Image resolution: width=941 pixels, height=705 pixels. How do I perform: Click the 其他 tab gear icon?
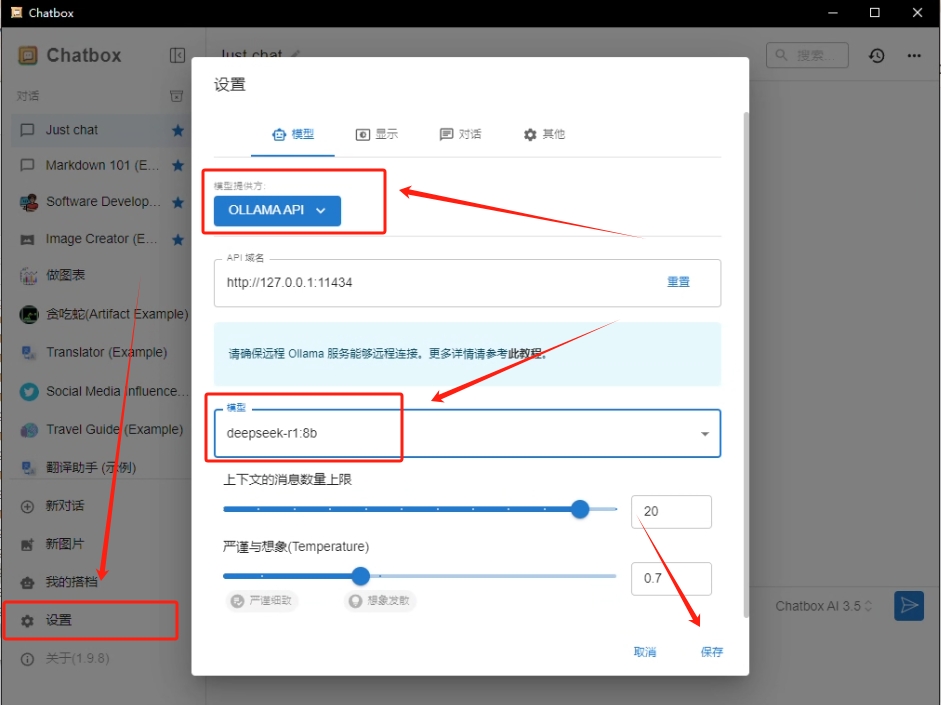click(530, 135)
